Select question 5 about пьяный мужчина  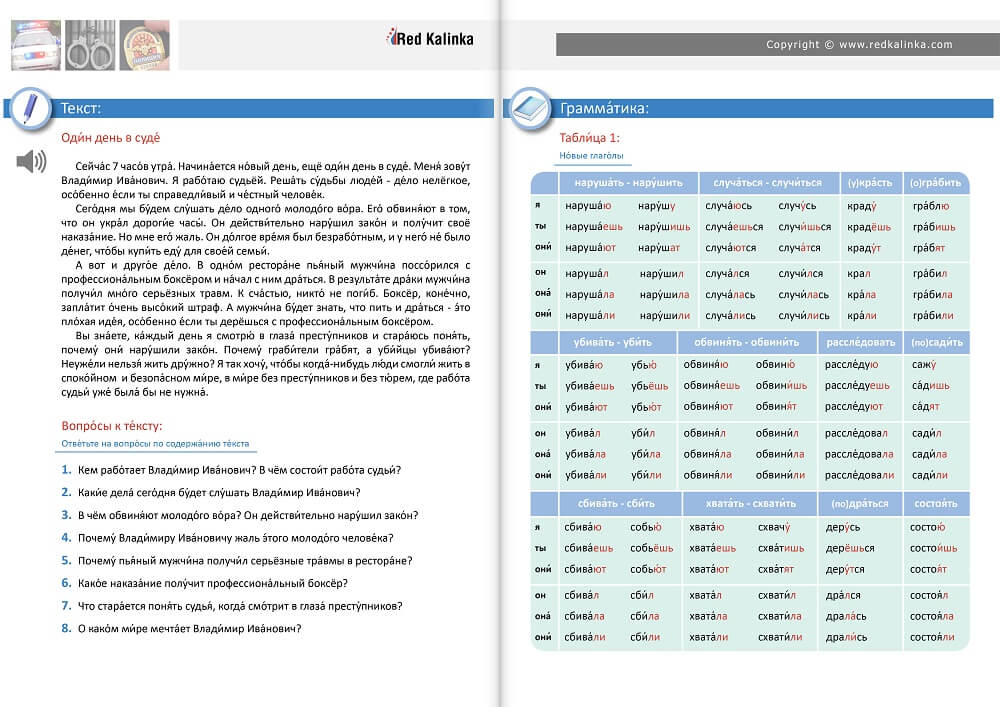tap(237, 560)
